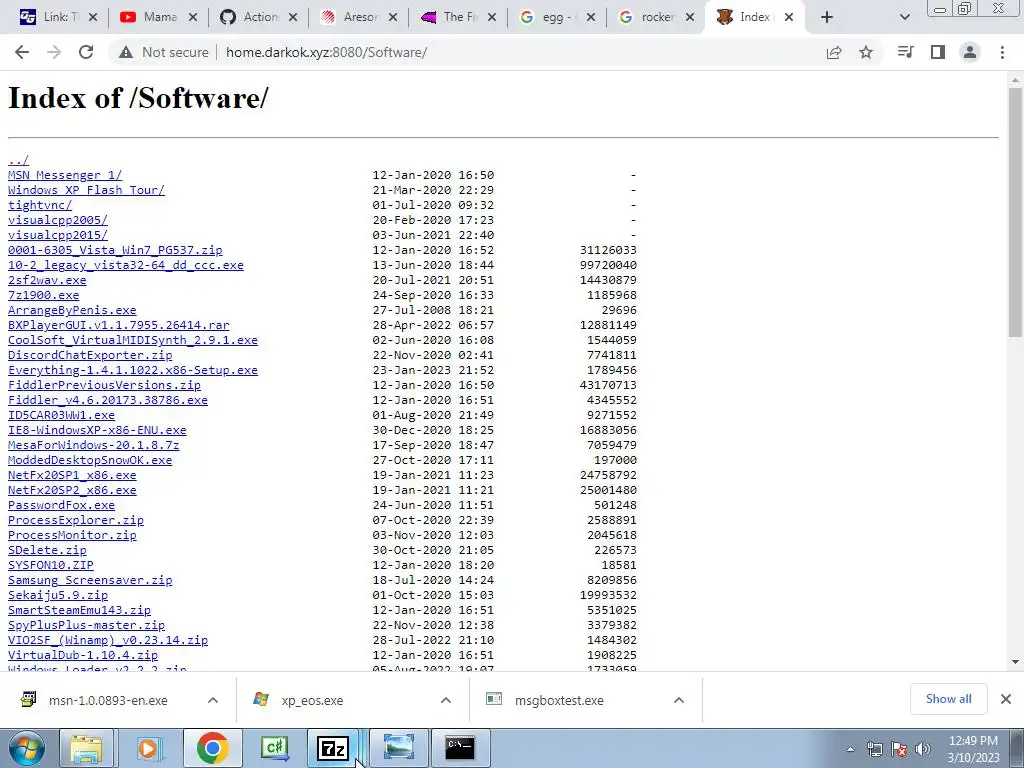Open the Windows_XP_Flash_Tour/ folder
The width and height of the screenshot is (1024, 768).
pos(86,190)
